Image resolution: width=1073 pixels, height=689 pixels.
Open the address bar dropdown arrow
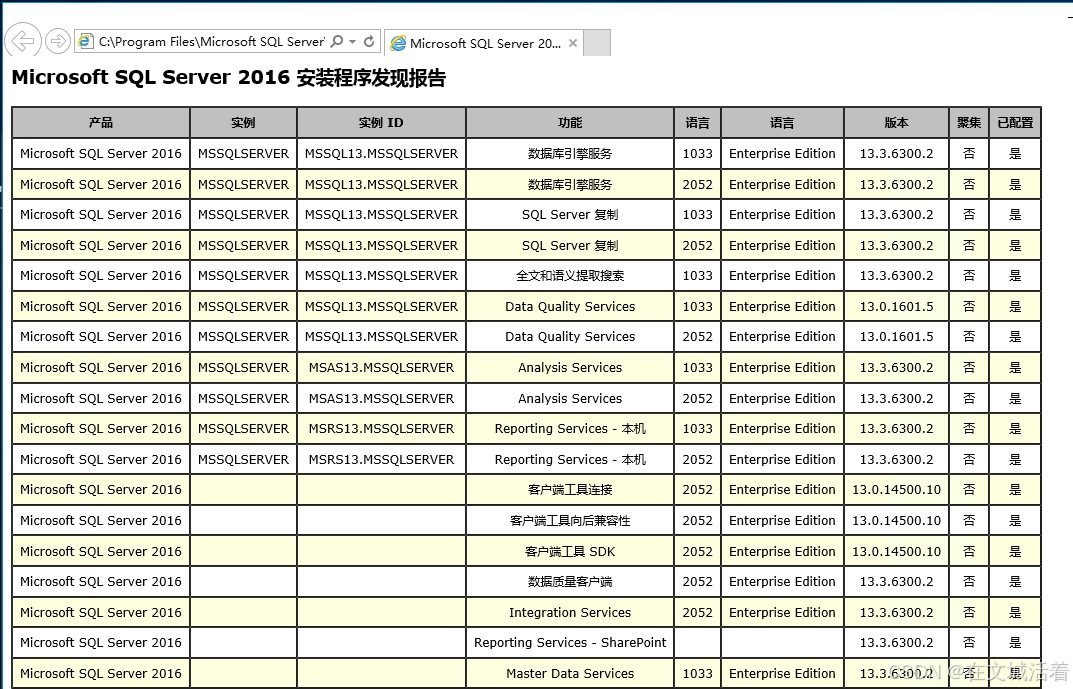[x=352, y=42]
